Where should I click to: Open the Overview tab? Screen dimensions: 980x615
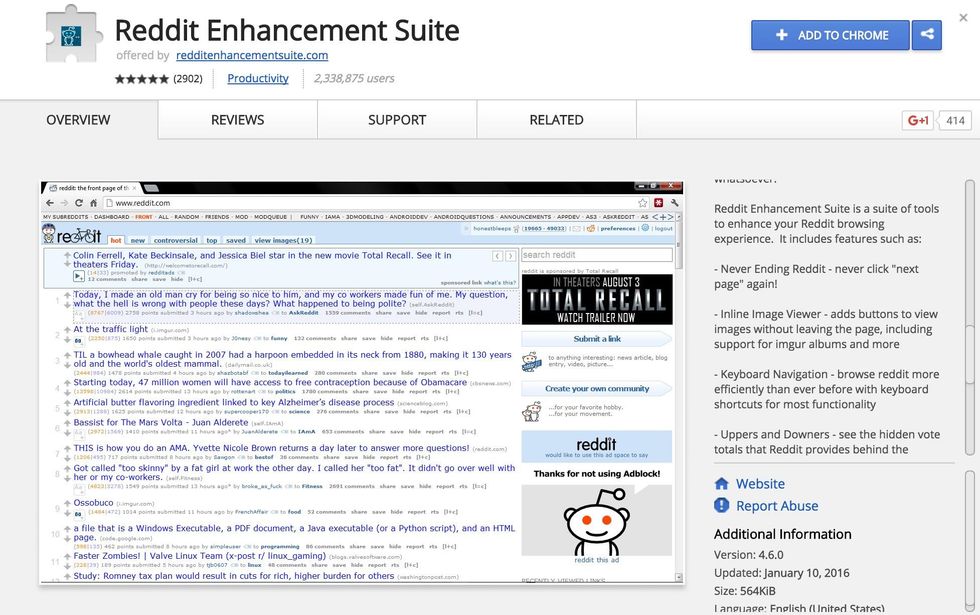coord(78,120)
